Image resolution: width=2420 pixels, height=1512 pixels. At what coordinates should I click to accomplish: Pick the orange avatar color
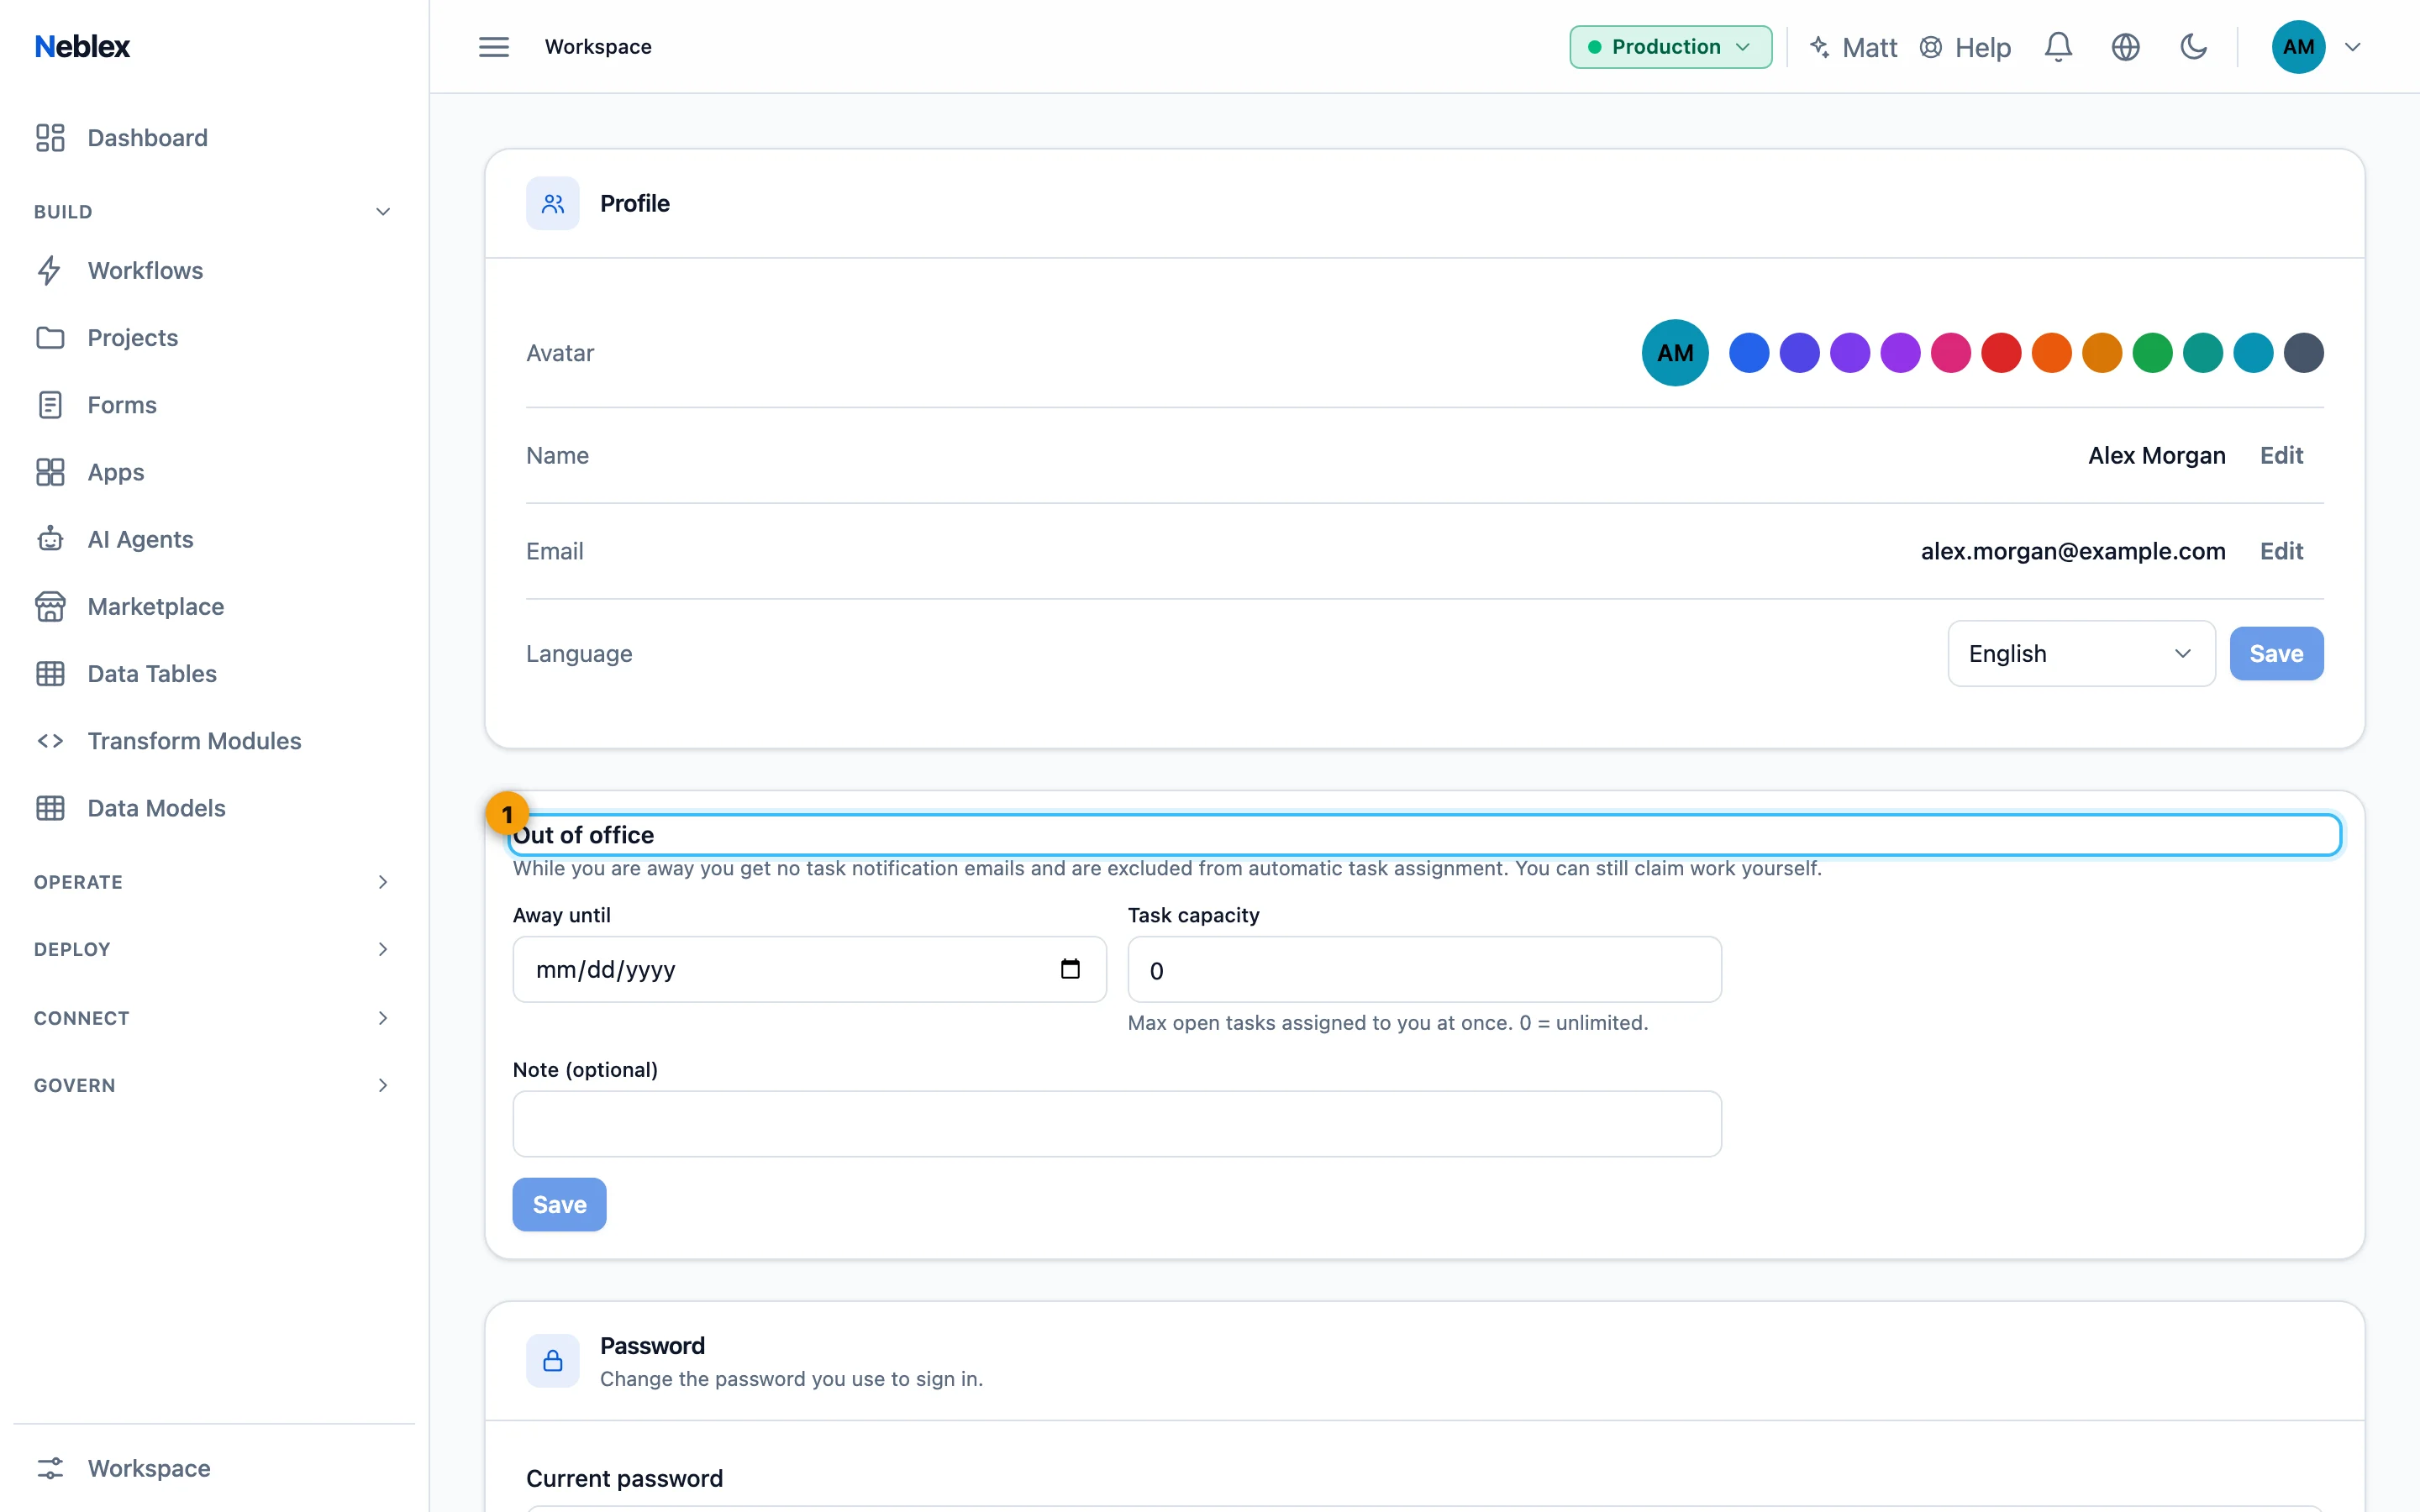2051,353
